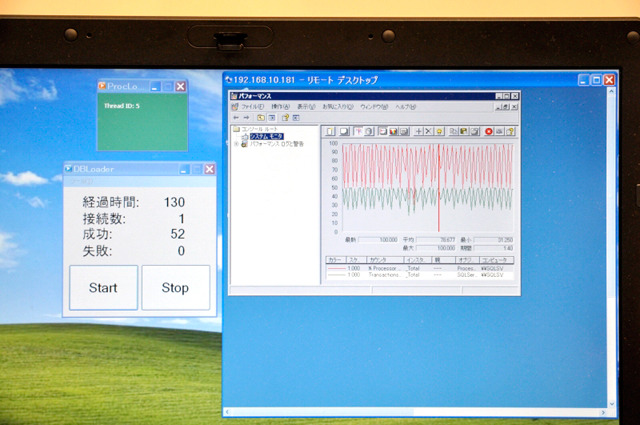Click Help icon at end of graph toolbar
Image resolution: width=640 pixels, height=425 pixels.
[x=510, y=131]
